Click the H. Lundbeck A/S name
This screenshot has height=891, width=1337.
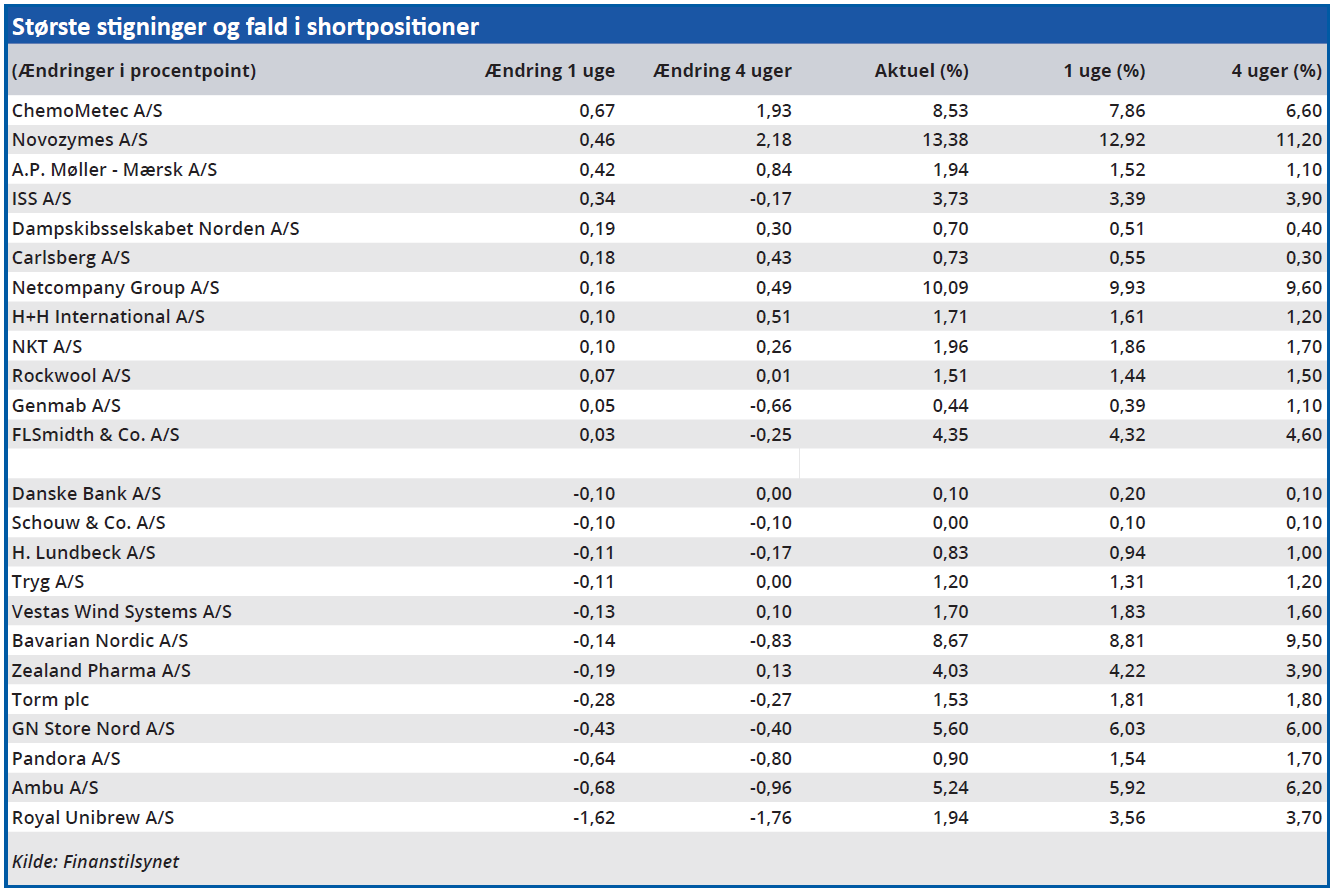point(83,553)
